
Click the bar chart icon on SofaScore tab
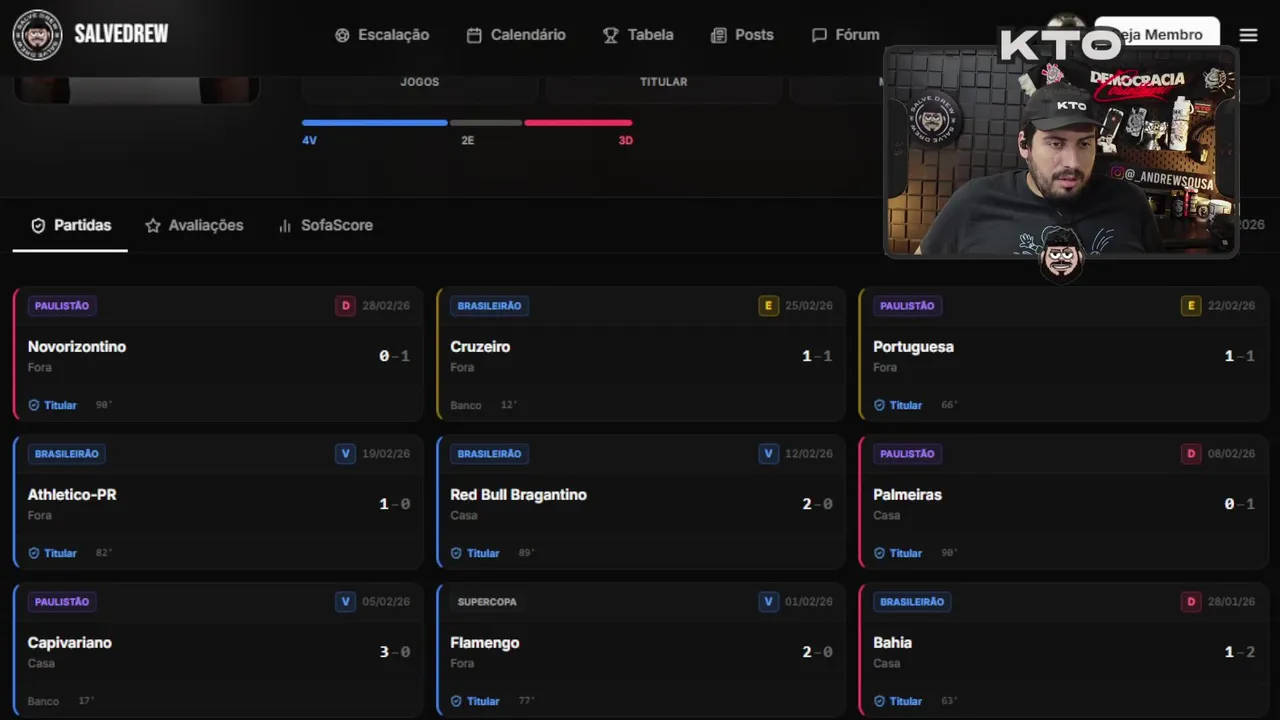click(285, 226)
